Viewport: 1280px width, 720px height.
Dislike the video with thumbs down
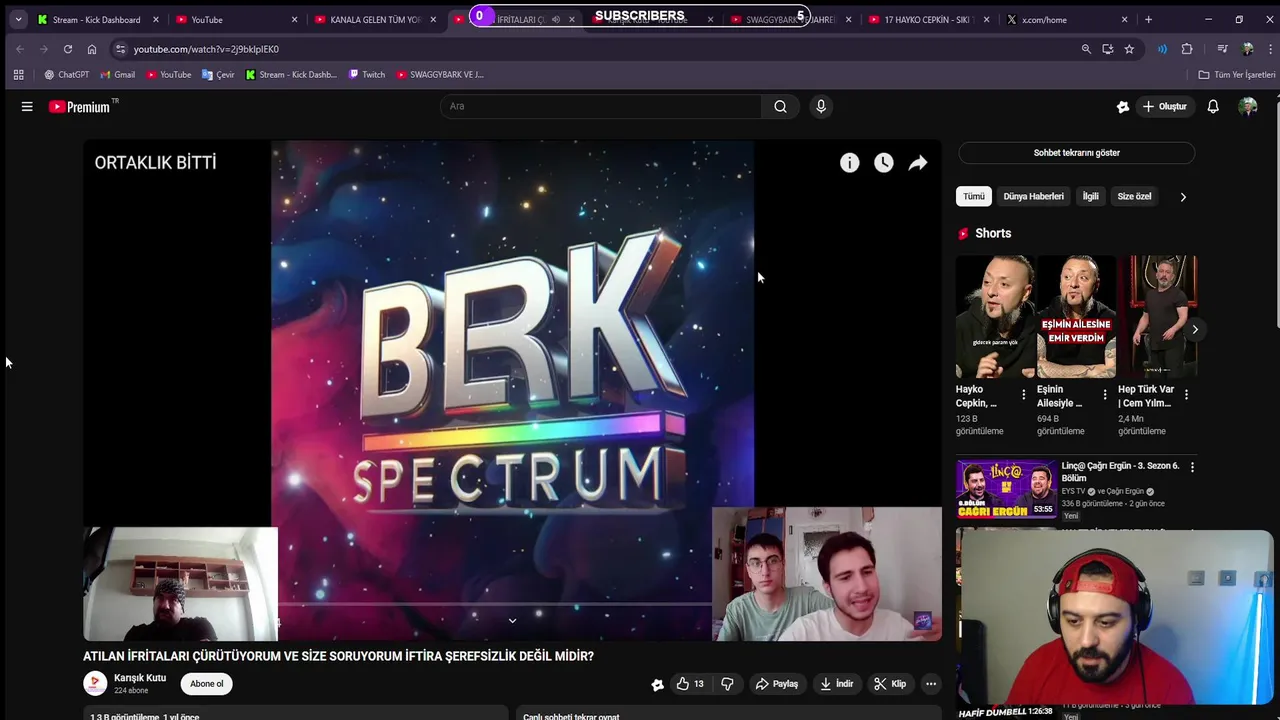(727, 684)
